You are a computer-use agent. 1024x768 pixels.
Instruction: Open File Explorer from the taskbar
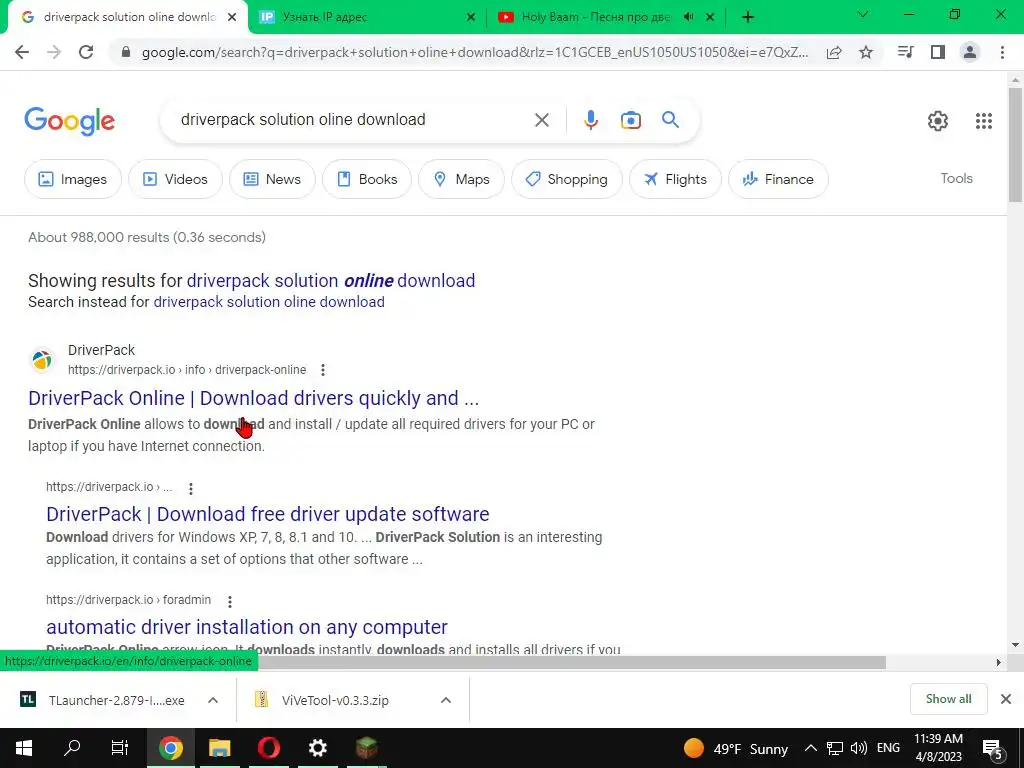[x=219, y=748]
